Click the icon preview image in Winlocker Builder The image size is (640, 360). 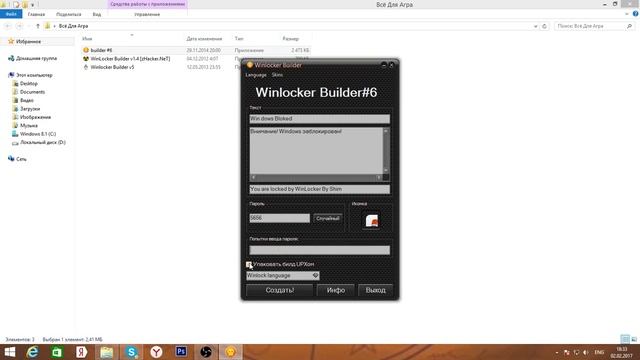click(371, 220)
